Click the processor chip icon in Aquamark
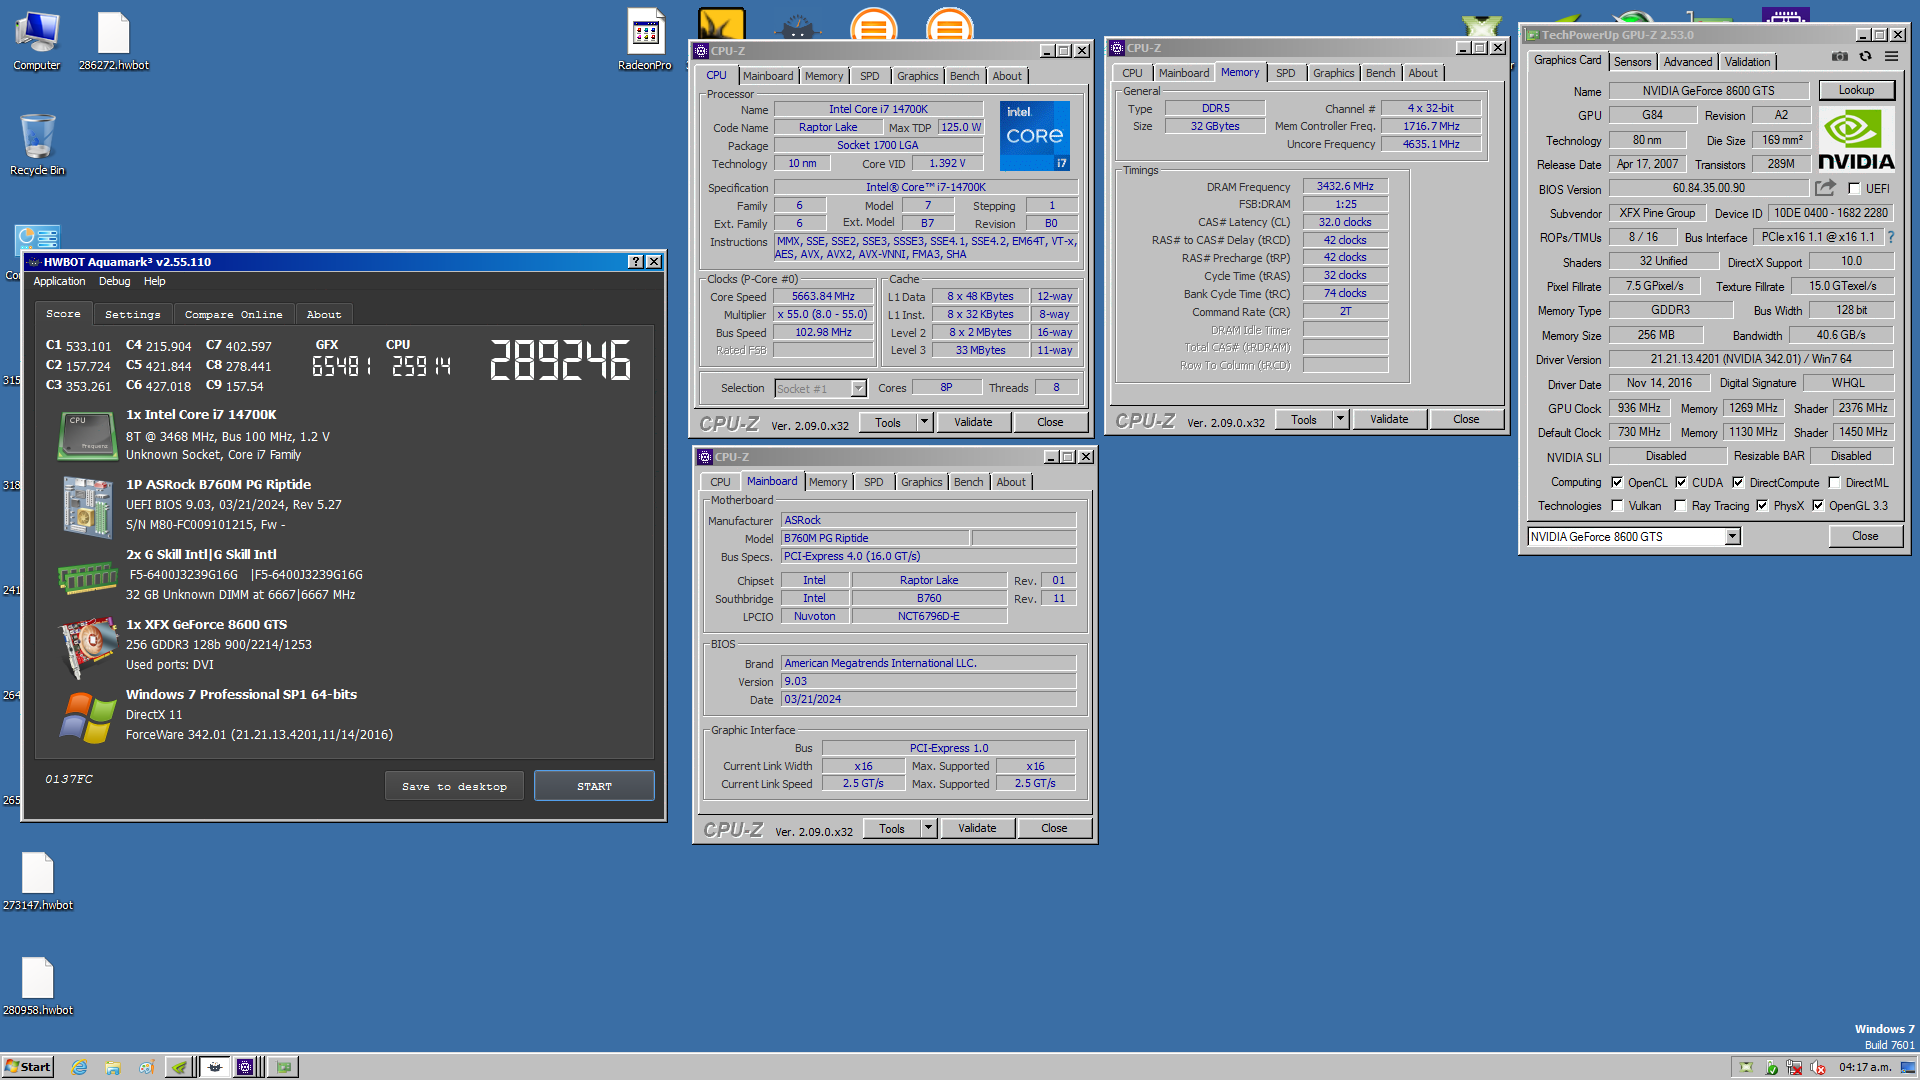1920x1080 pixels. [x=87, y=436]
